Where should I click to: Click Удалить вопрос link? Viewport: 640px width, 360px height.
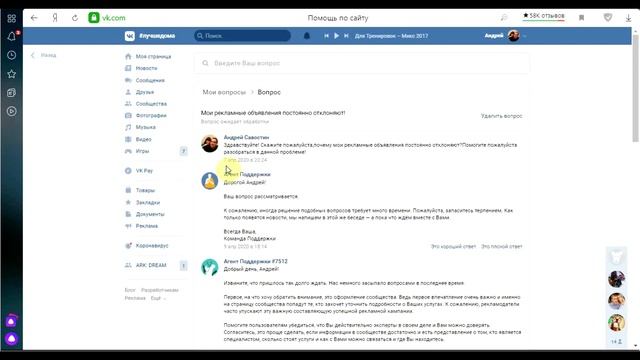pos(501,116)
